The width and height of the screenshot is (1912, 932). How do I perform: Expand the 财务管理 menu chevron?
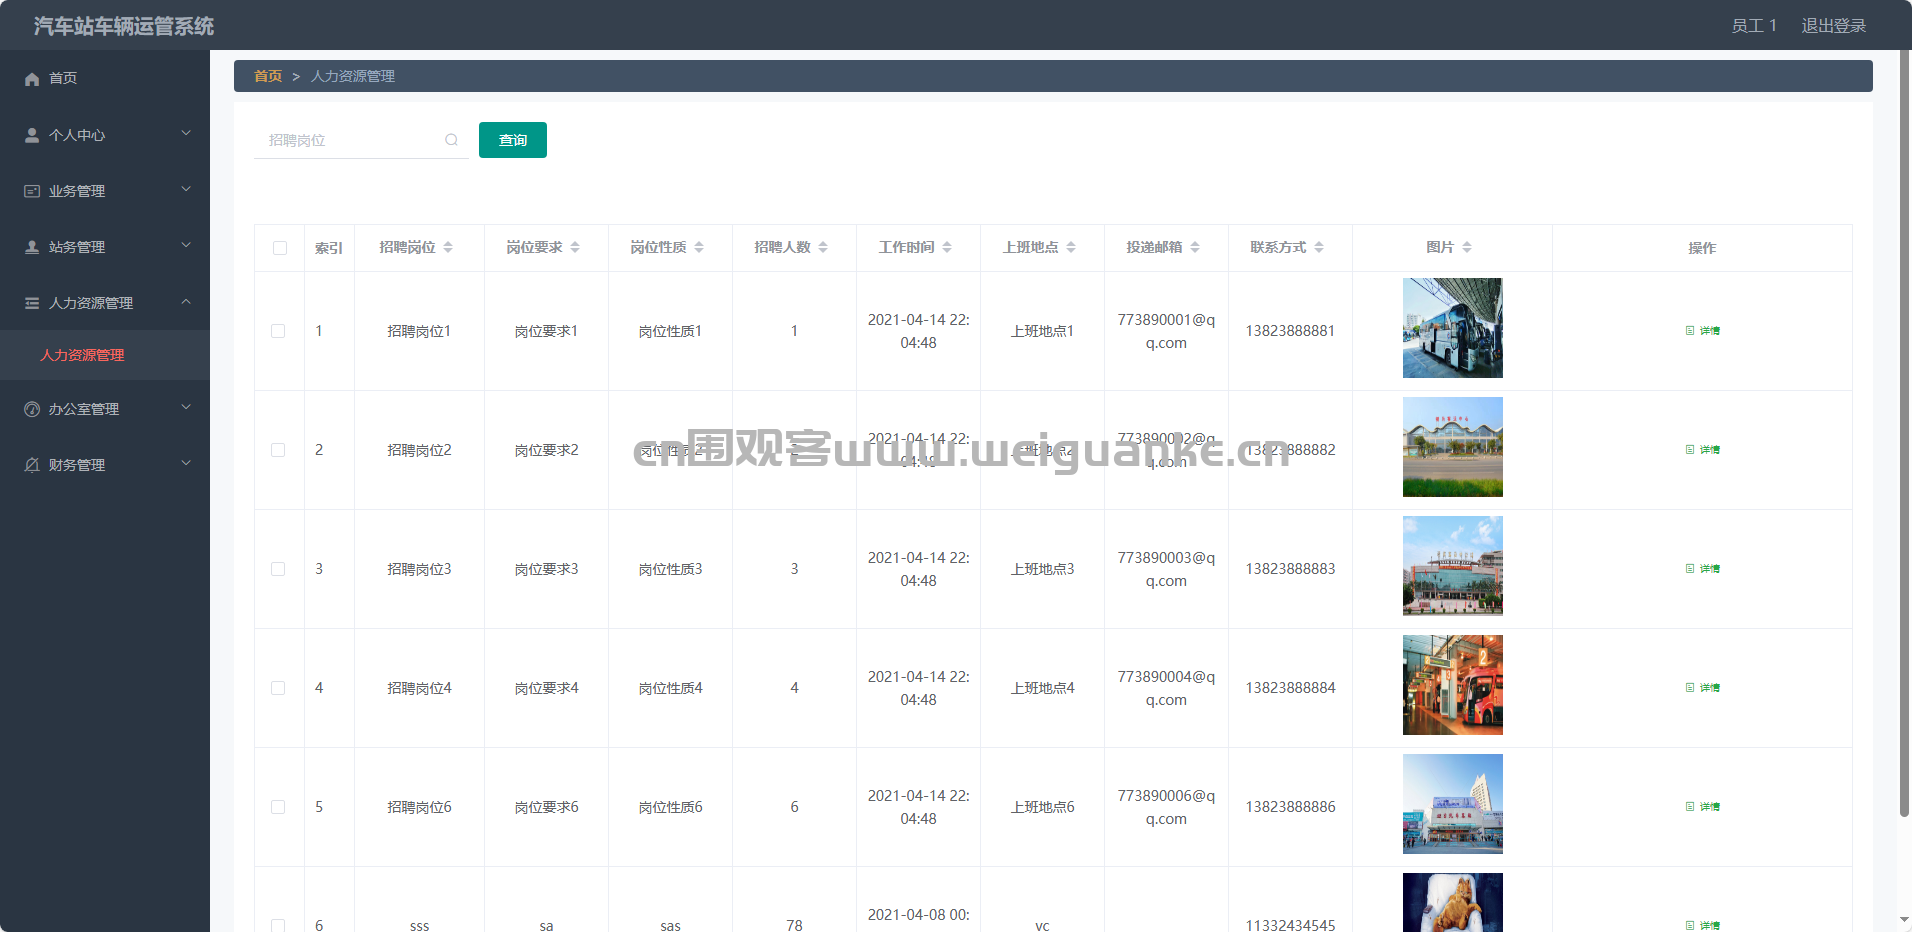click(186, 463)
